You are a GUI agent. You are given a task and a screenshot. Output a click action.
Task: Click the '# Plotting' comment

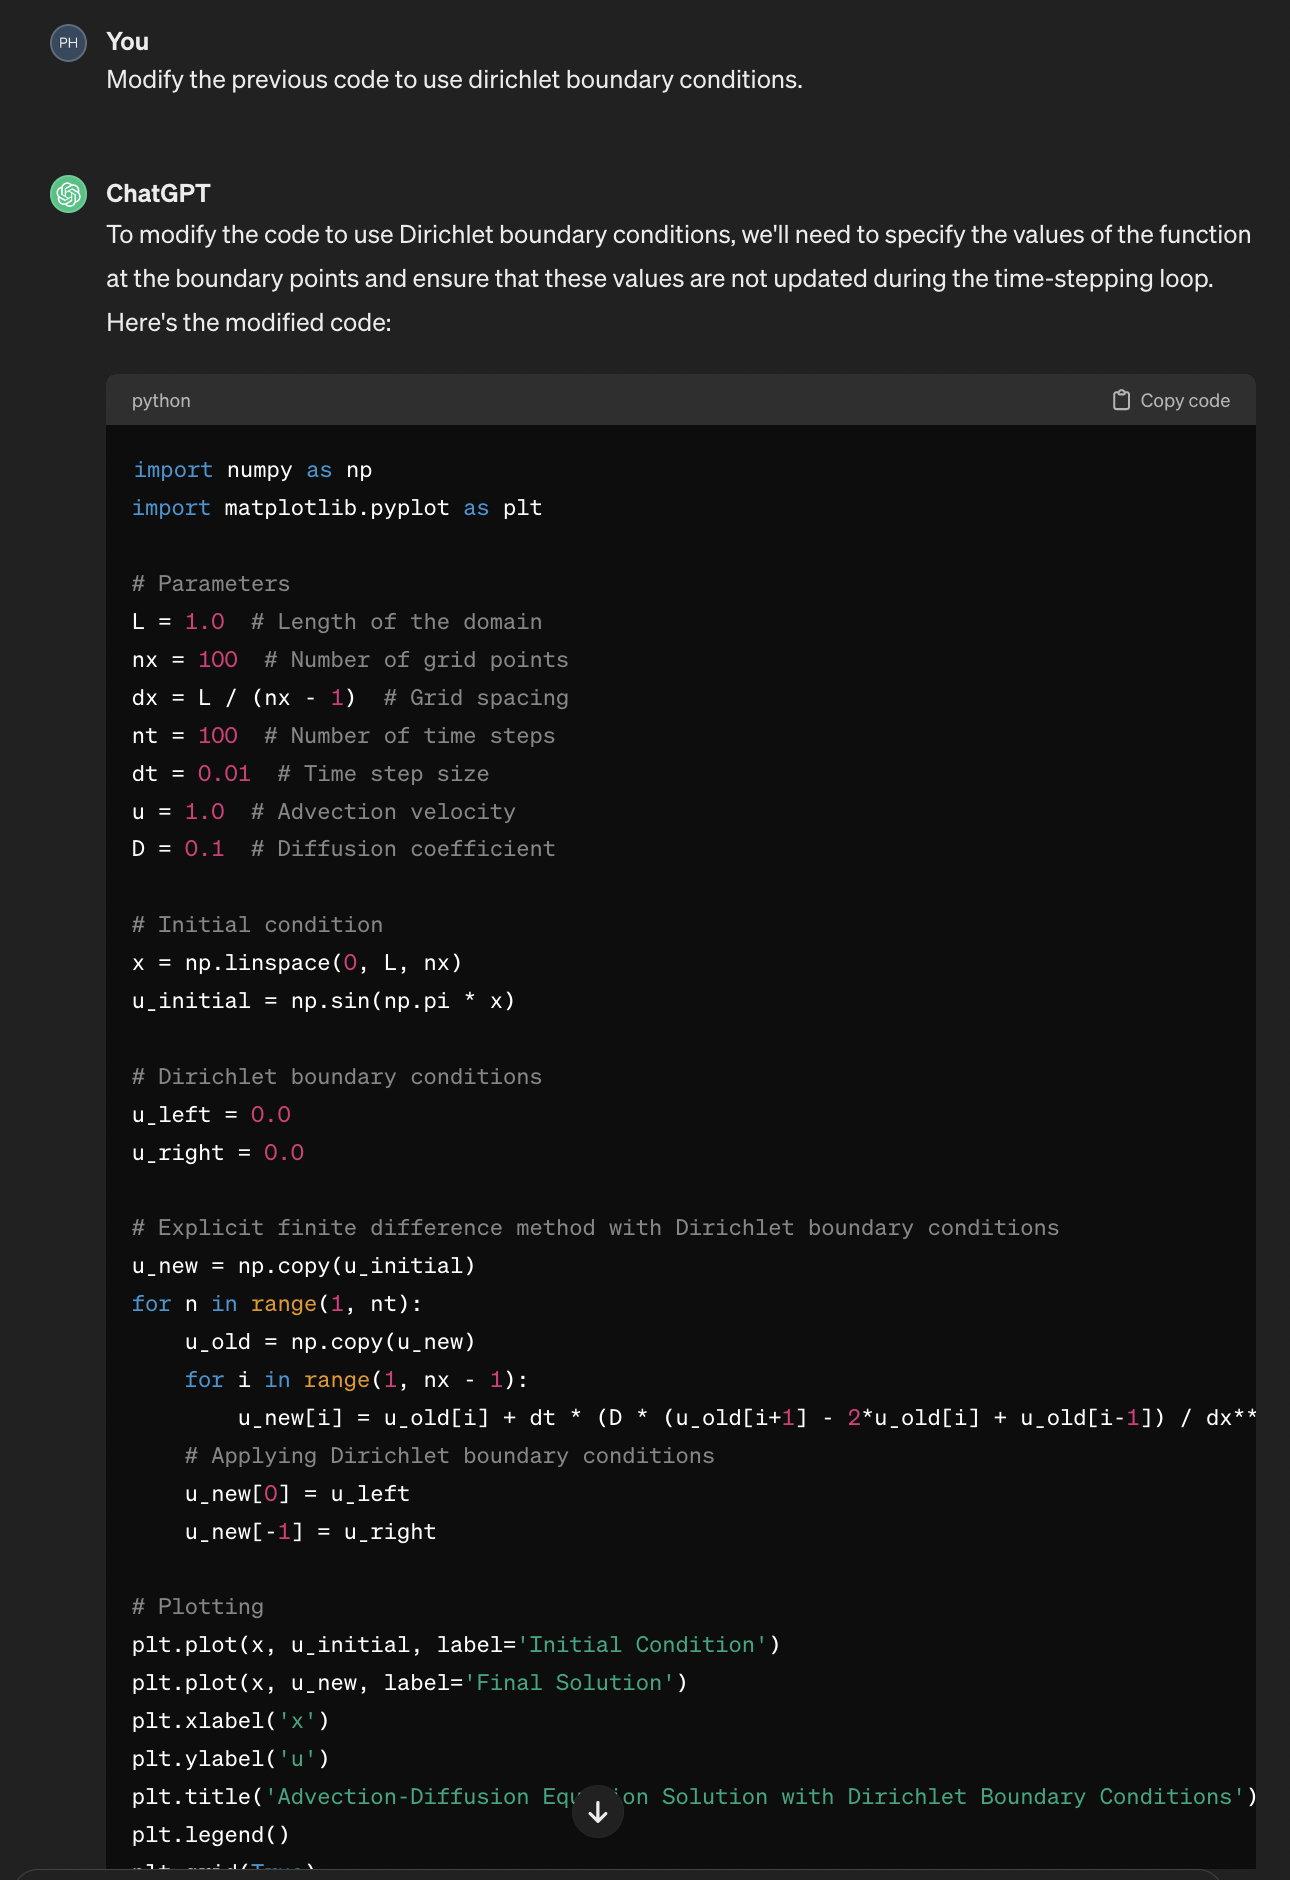click(198, 1607)
